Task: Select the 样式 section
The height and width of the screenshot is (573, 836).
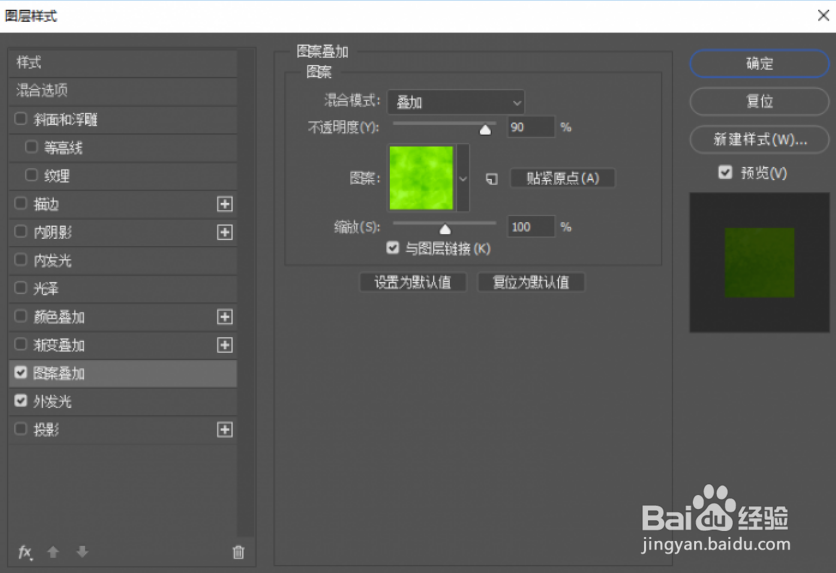Action: point(123,63)
